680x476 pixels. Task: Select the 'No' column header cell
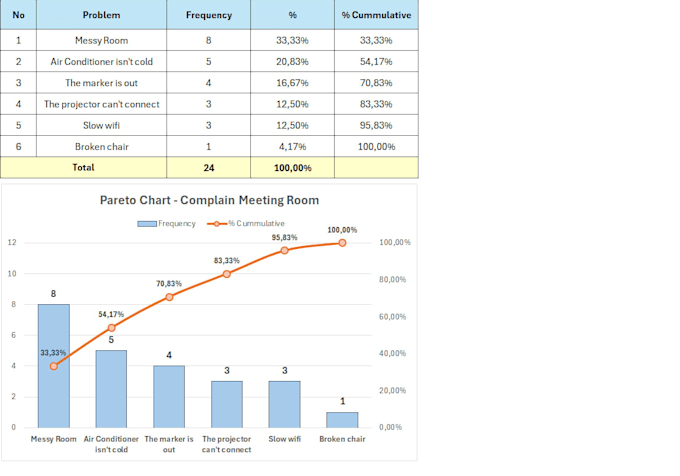coord(18,15)
